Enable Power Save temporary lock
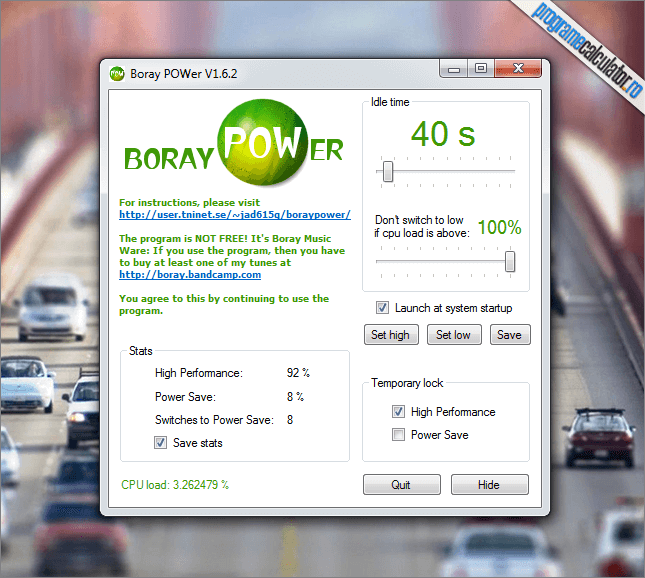 tap(398, 434)
